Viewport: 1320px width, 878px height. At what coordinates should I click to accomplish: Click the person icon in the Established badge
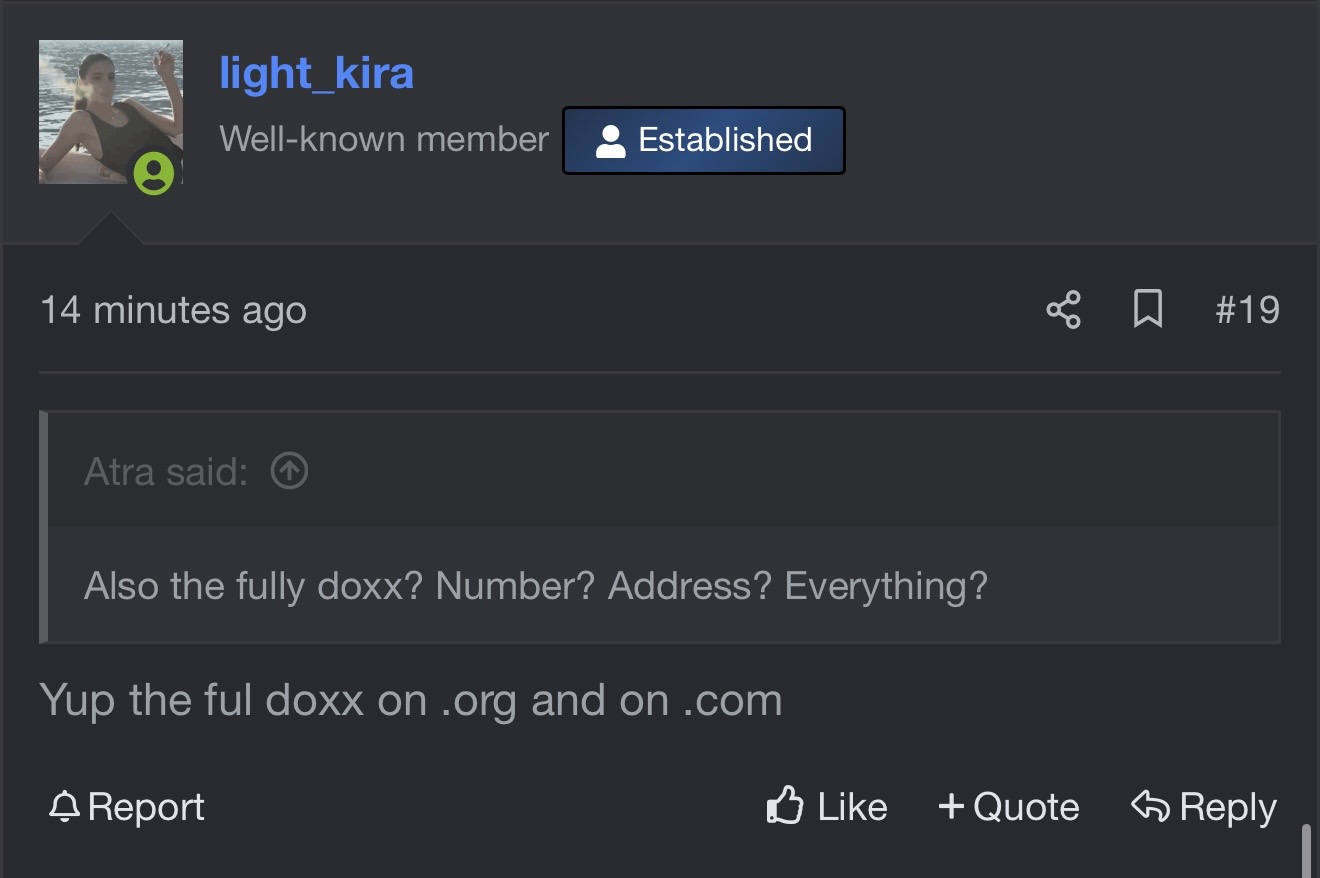click(610, 141)
